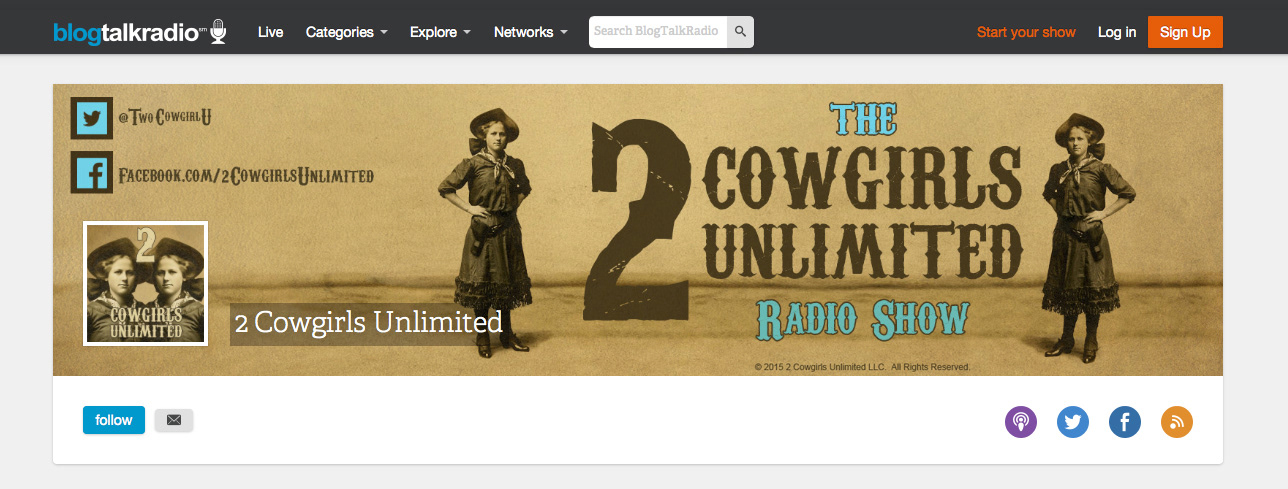Open the Live page

pos(270,32)
